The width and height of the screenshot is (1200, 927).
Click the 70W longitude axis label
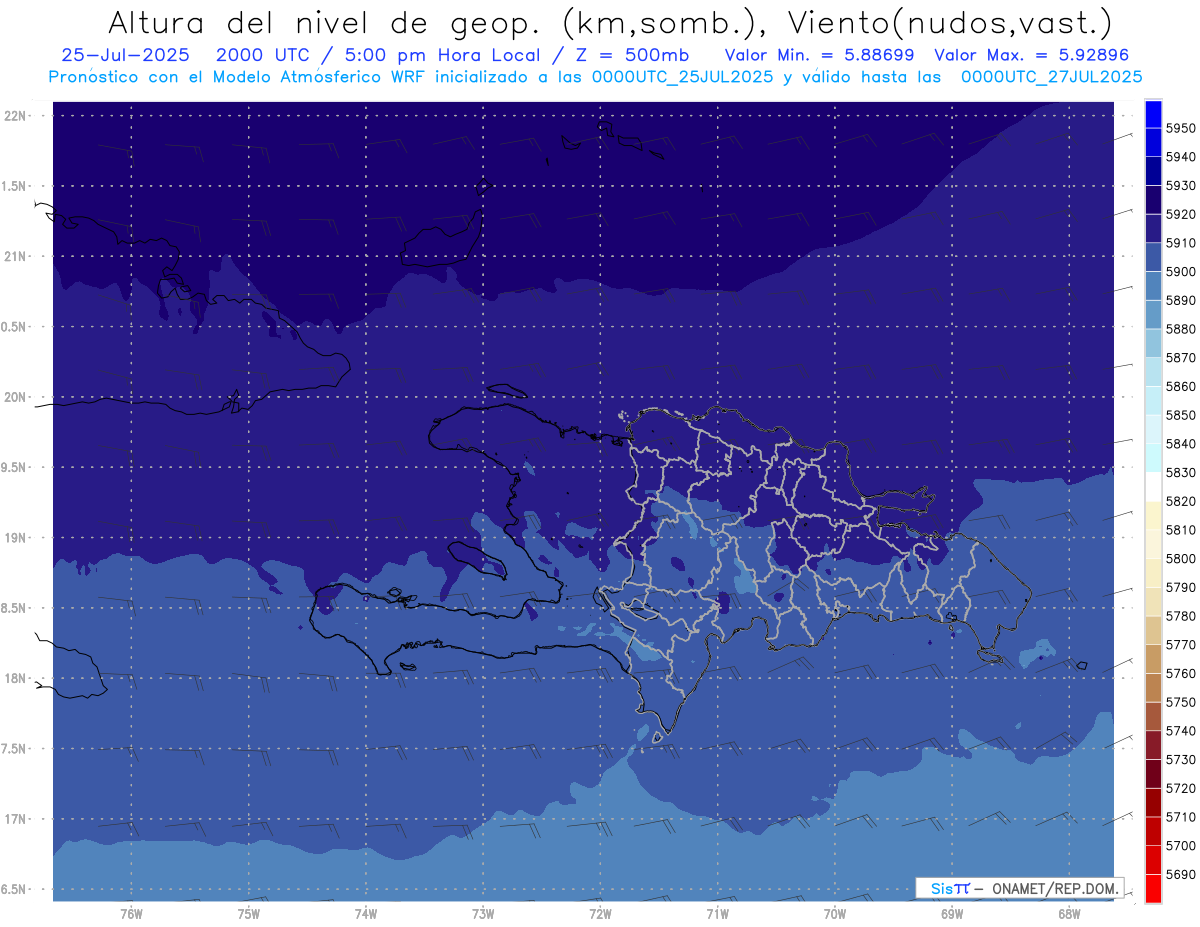click(x=835, y=913)
